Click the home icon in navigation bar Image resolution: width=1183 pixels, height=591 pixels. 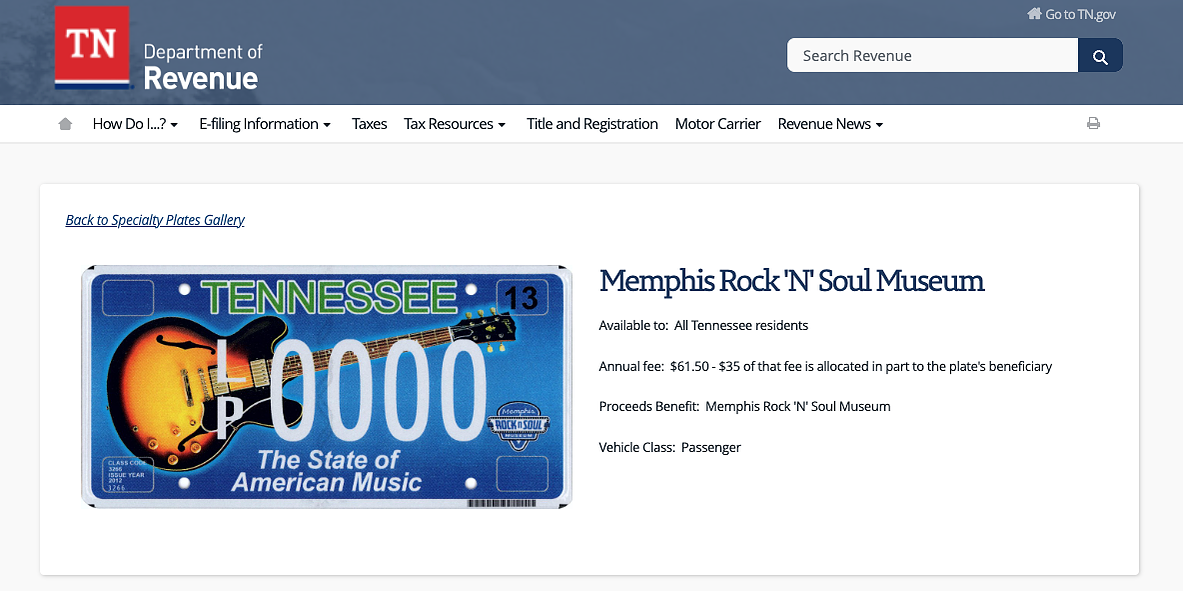(65, 124)
